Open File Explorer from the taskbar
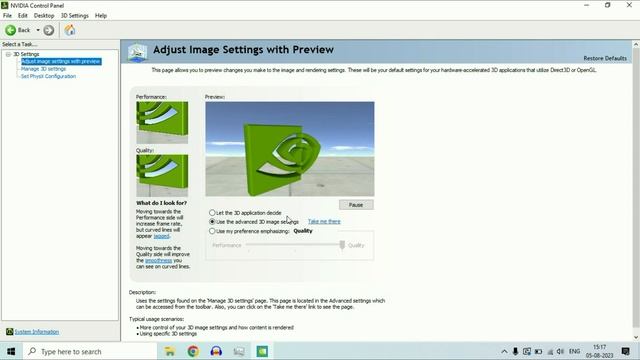The height and width of the screenshot is (360, 640). click(169, 351)
